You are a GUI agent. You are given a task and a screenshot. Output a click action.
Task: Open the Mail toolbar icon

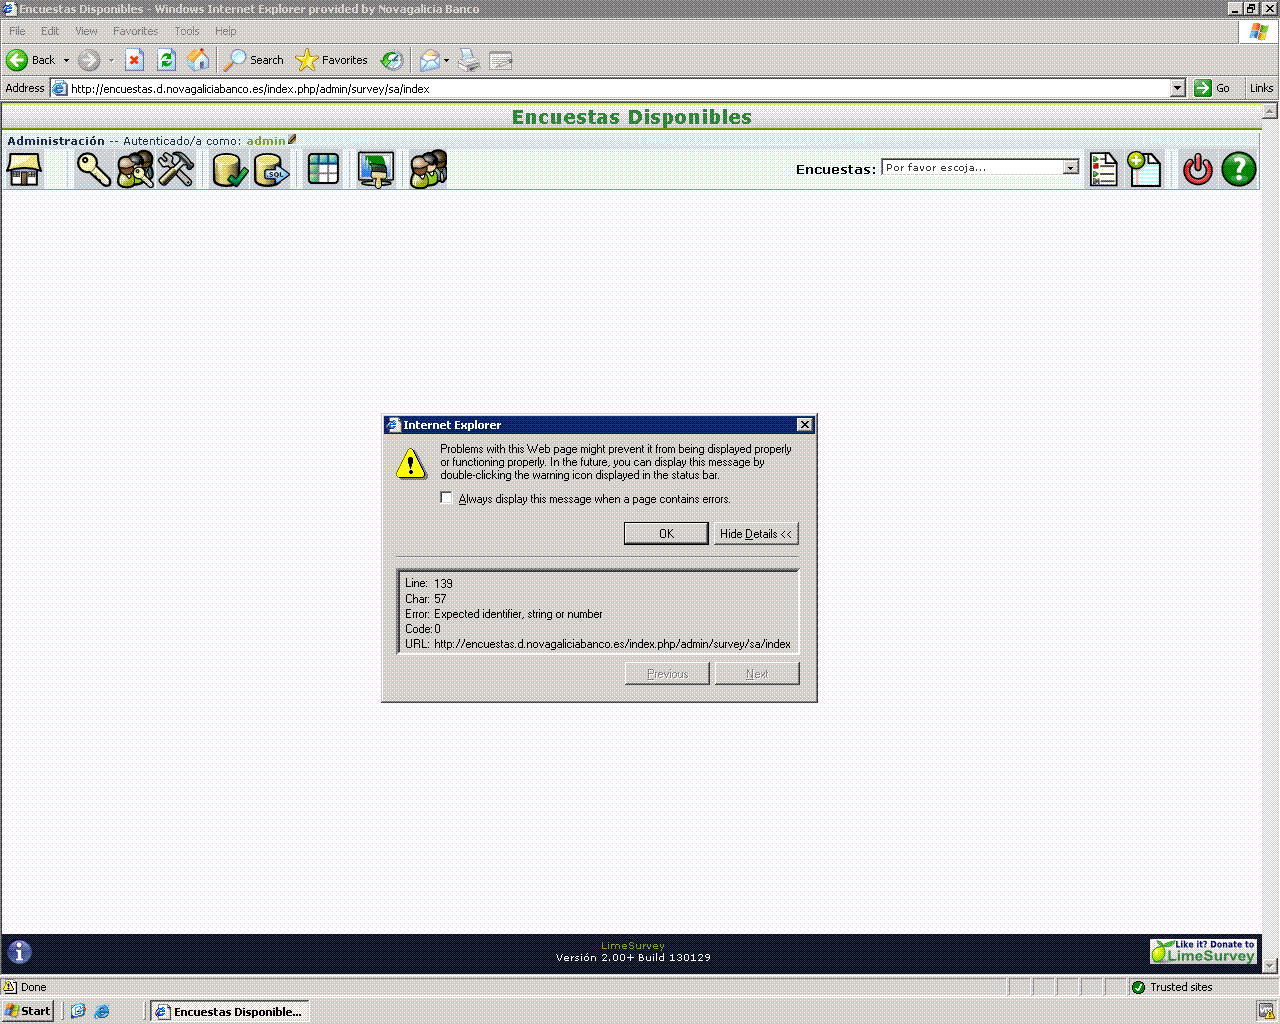[x=429, y=60]
